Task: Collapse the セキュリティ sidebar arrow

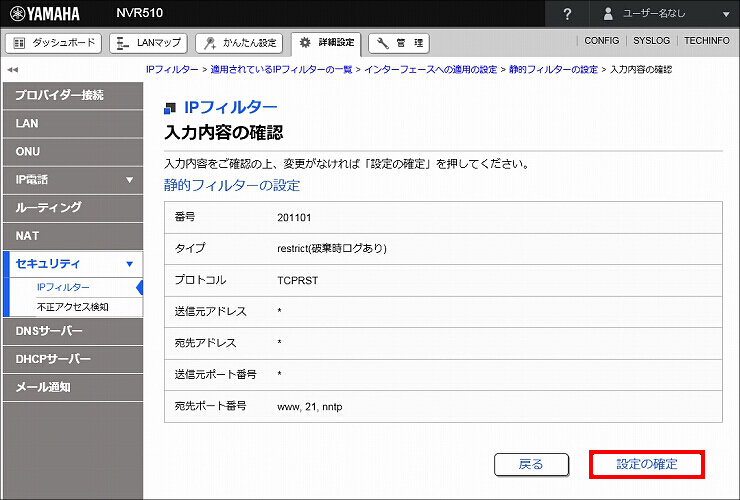Action: [130, 264]
